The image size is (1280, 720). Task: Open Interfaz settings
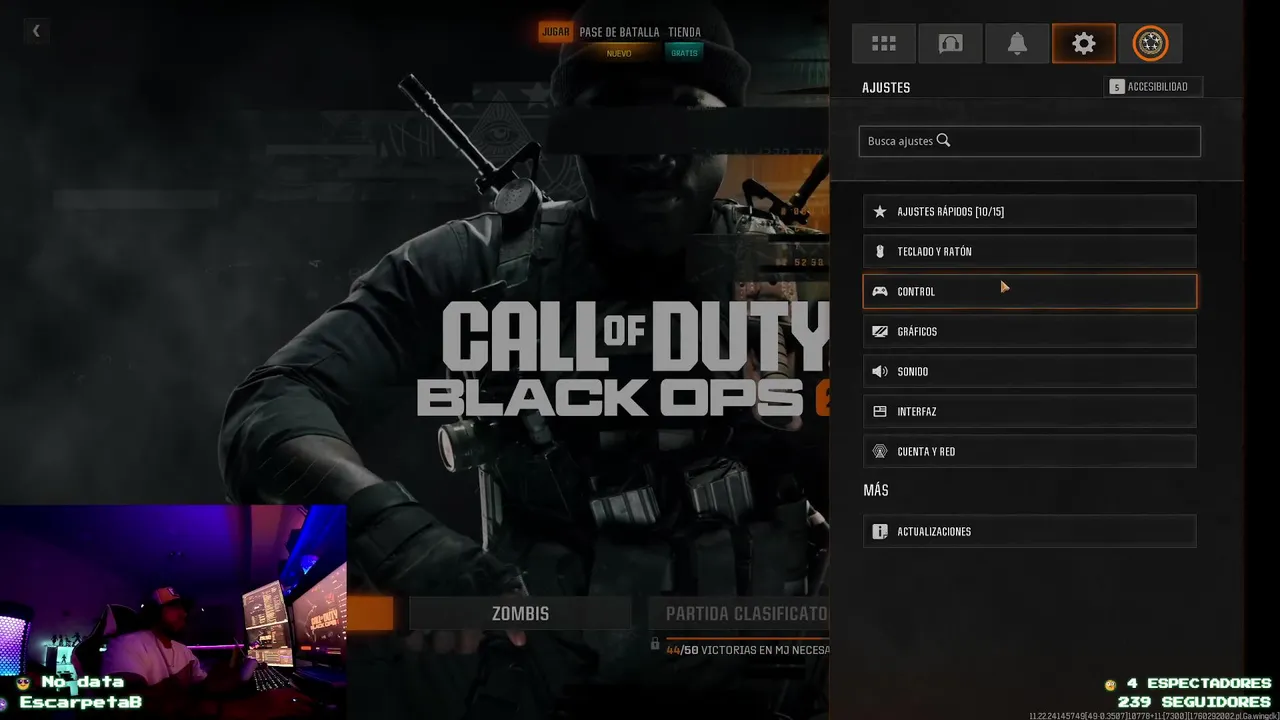[1029, 412]
